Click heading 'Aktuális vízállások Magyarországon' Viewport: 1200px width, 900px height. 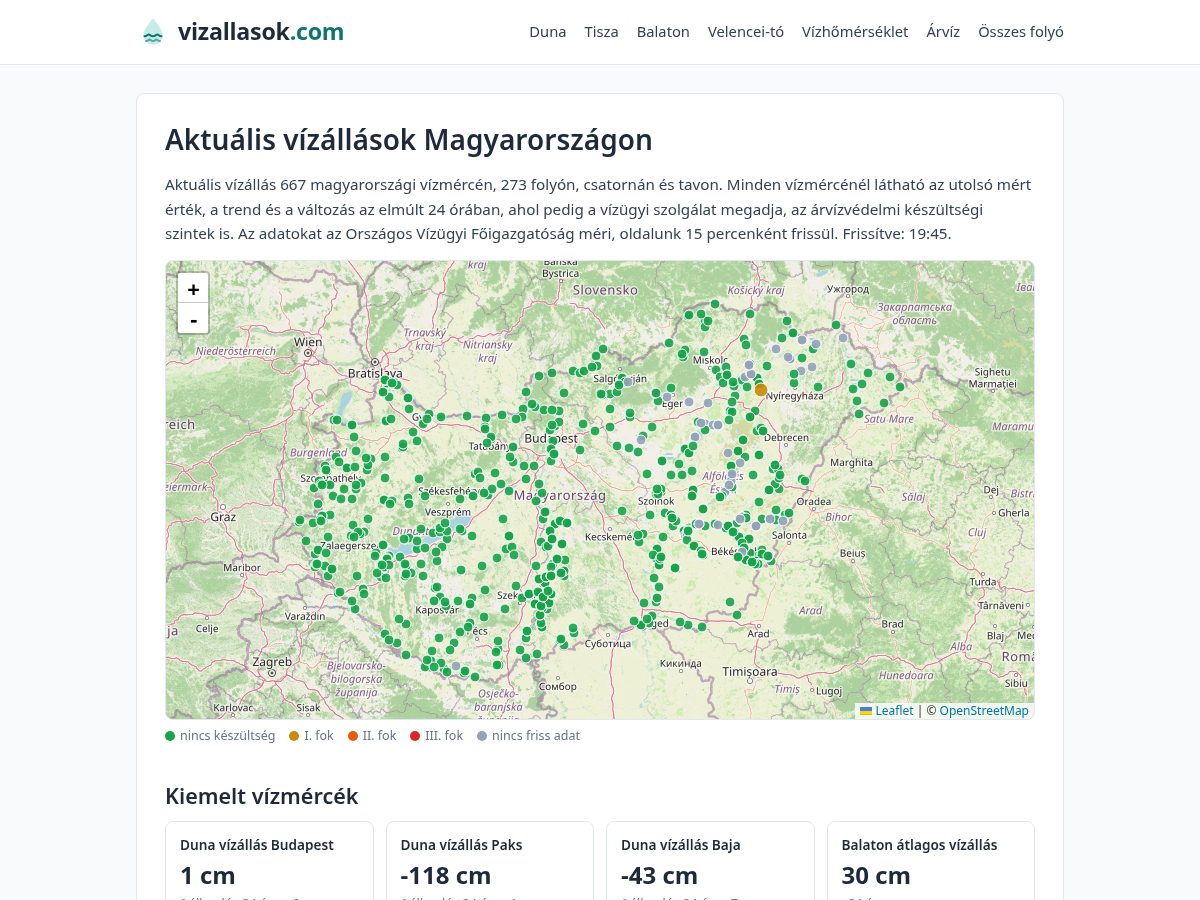click(409, 140)
